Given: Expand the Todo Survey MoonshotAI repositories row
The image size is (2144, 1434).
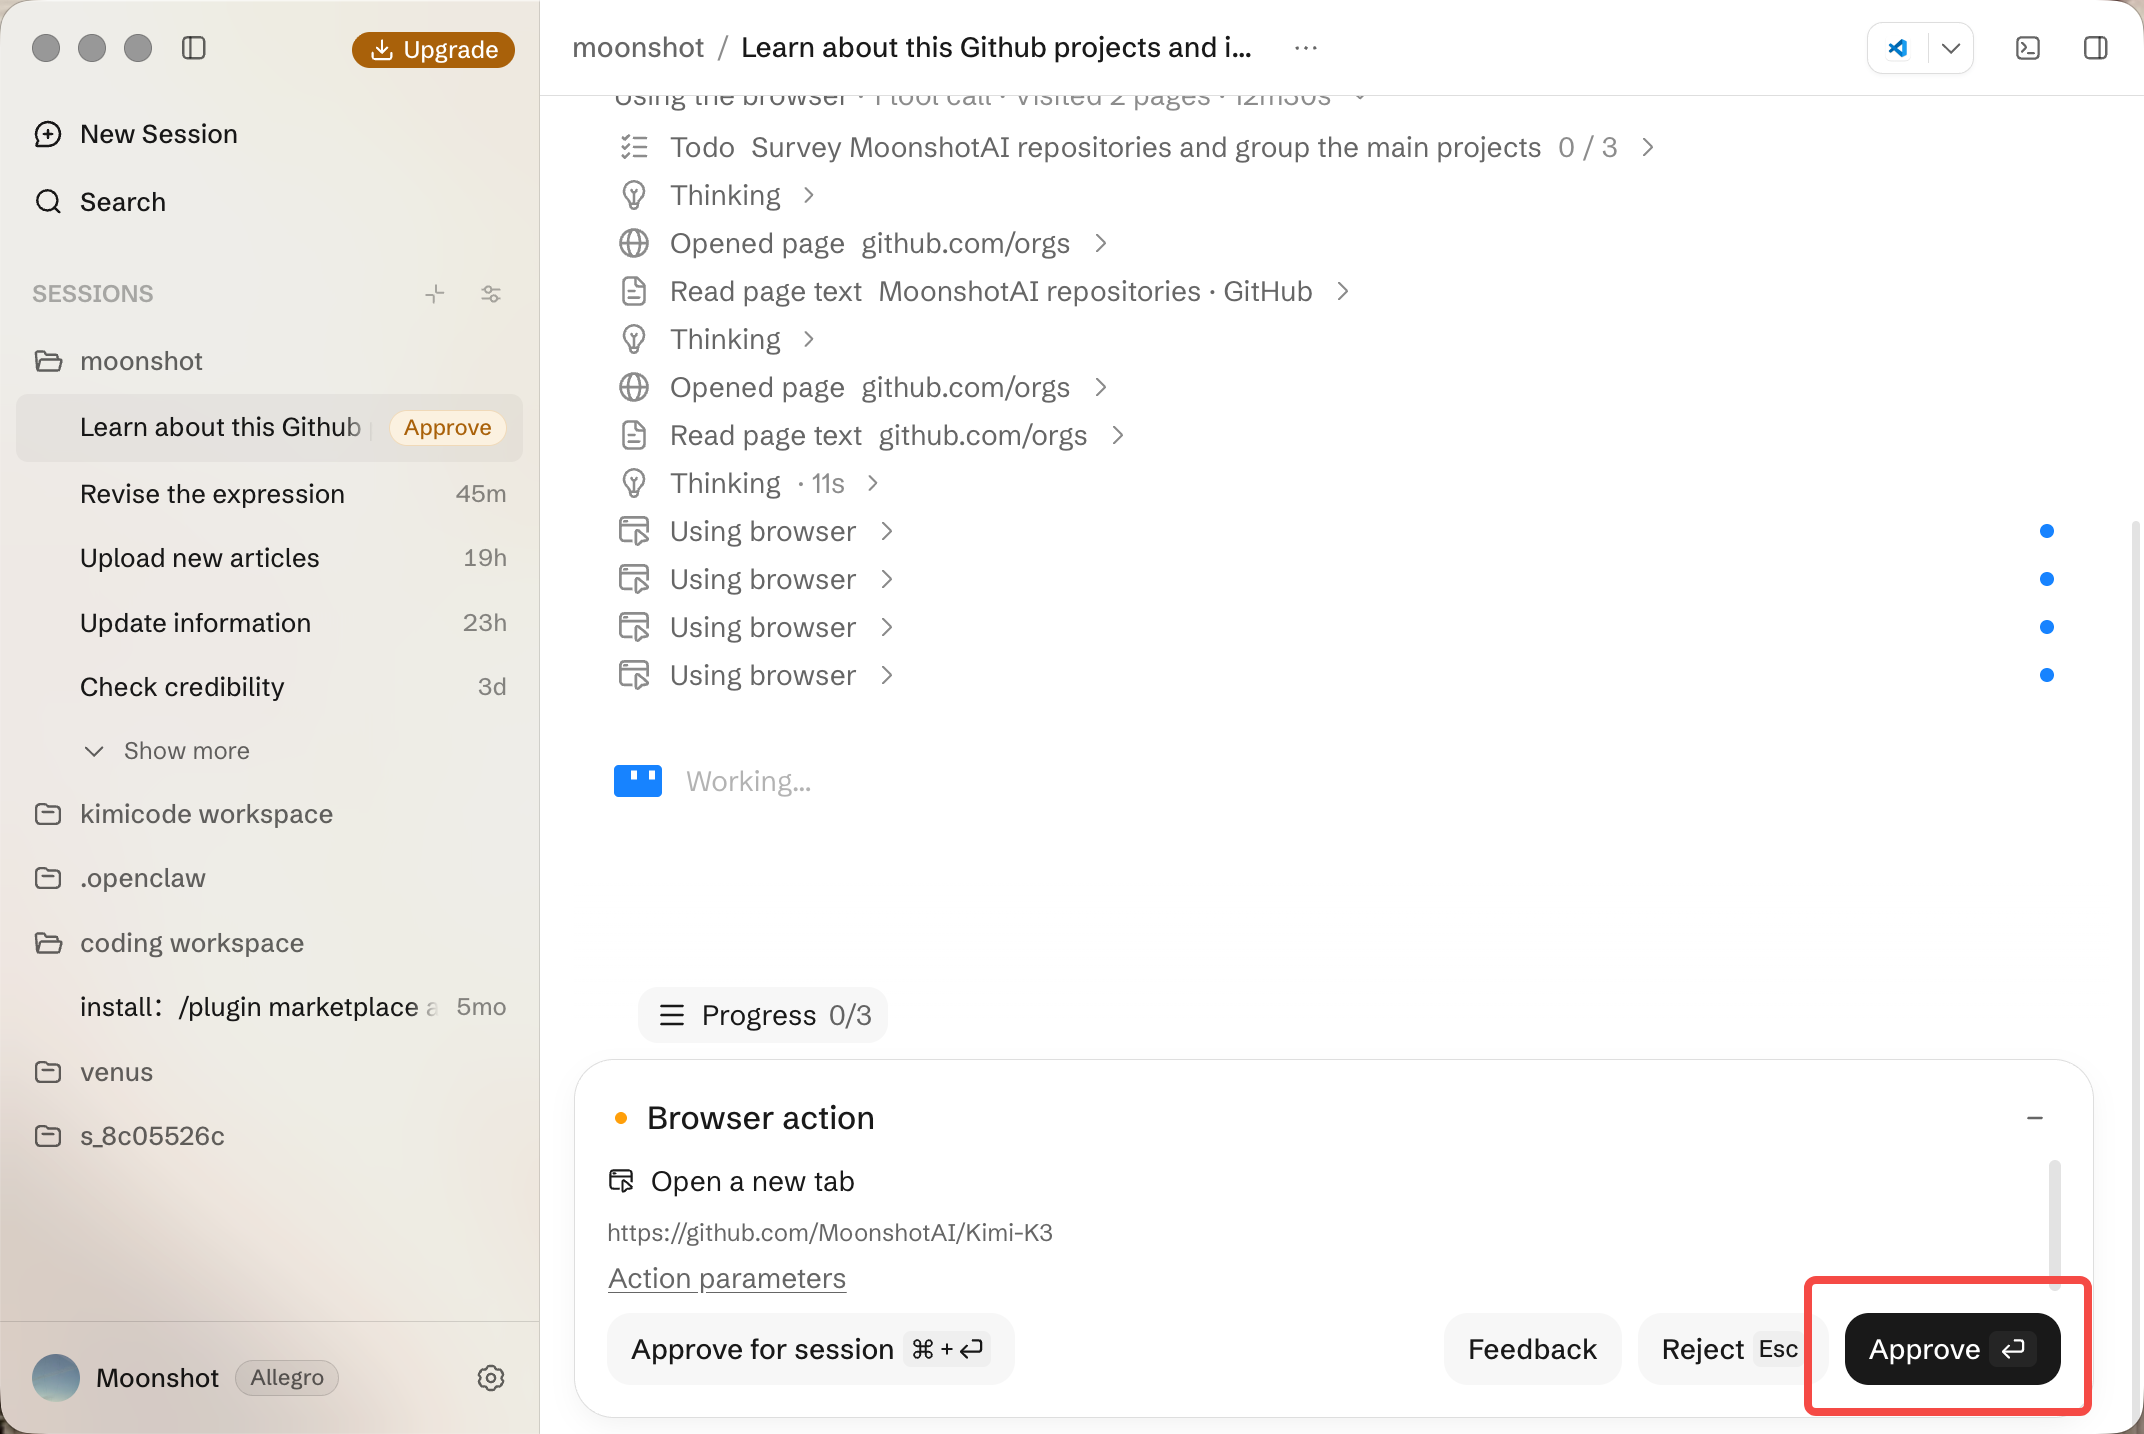Looking at the screenshot, I should pyautogui.click(x=1136, y=148).
